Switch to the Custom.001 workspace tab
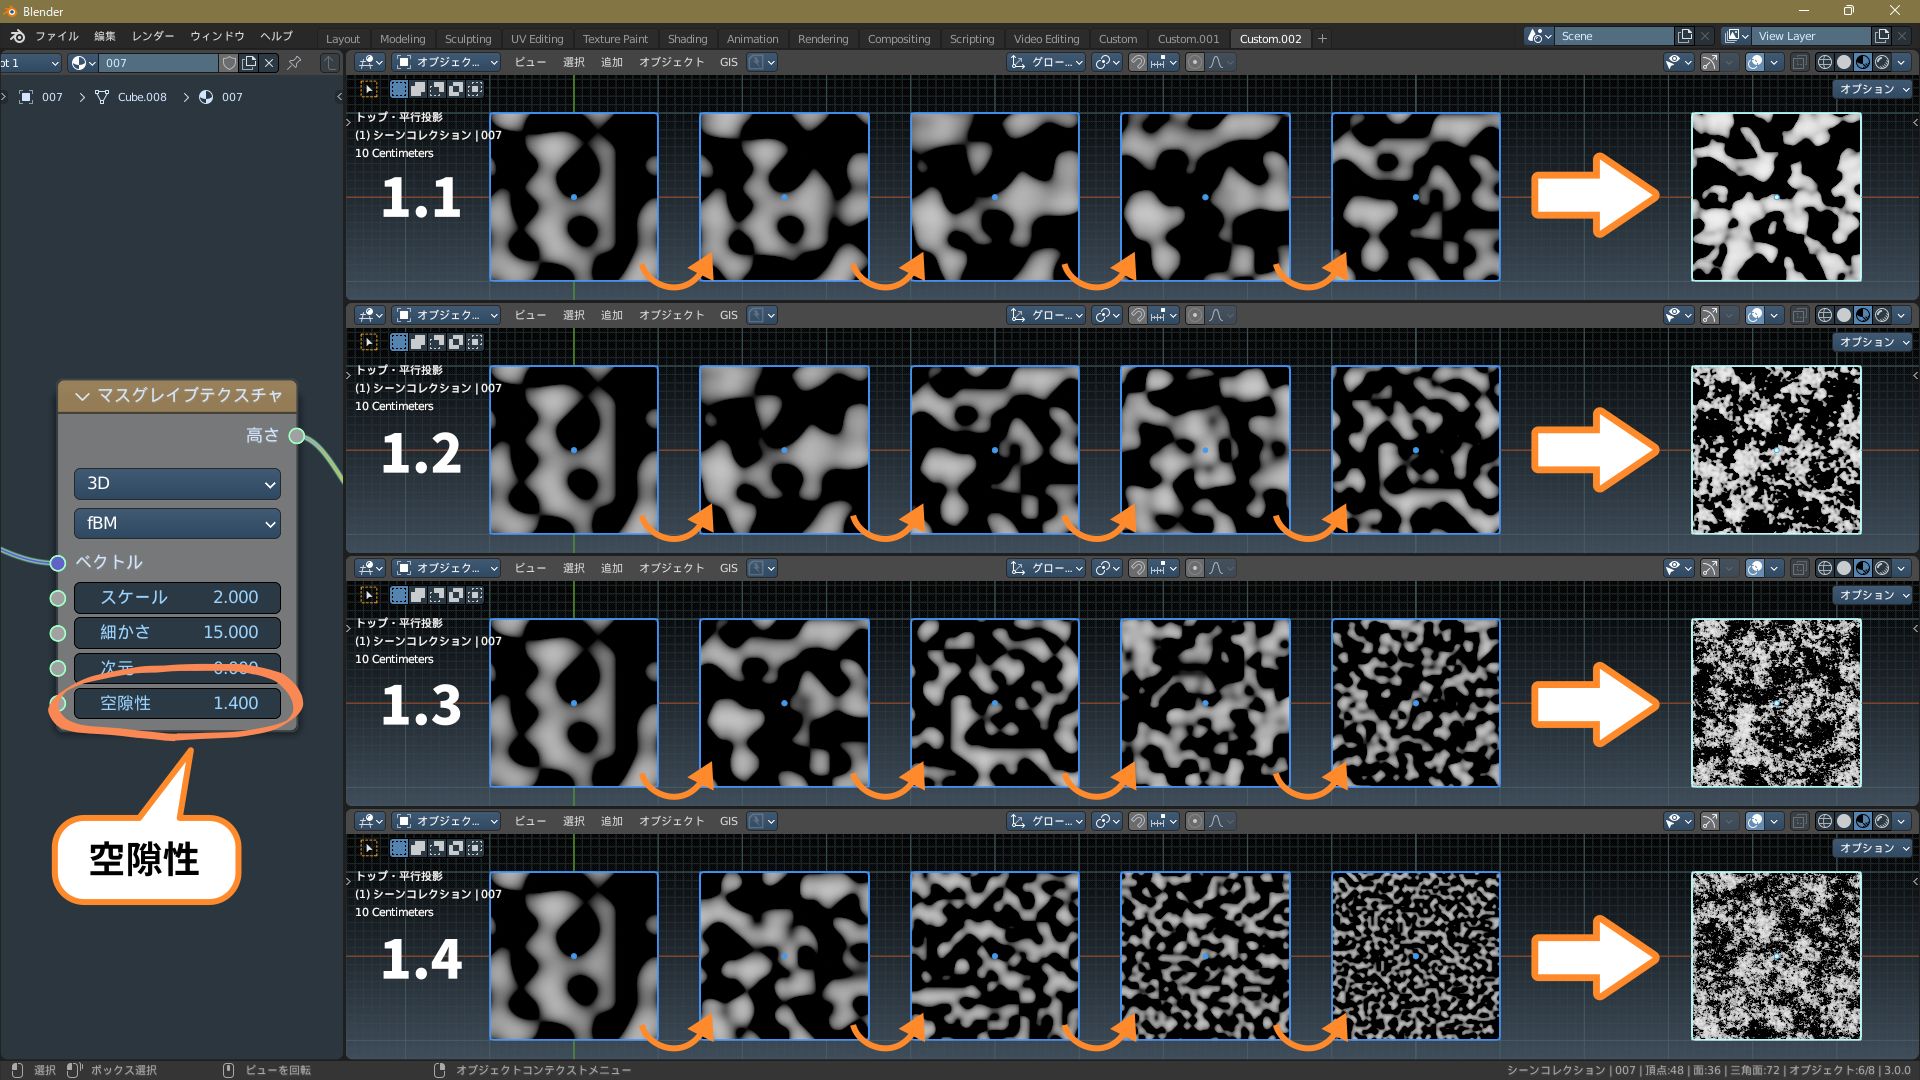 pos(1188,39)
